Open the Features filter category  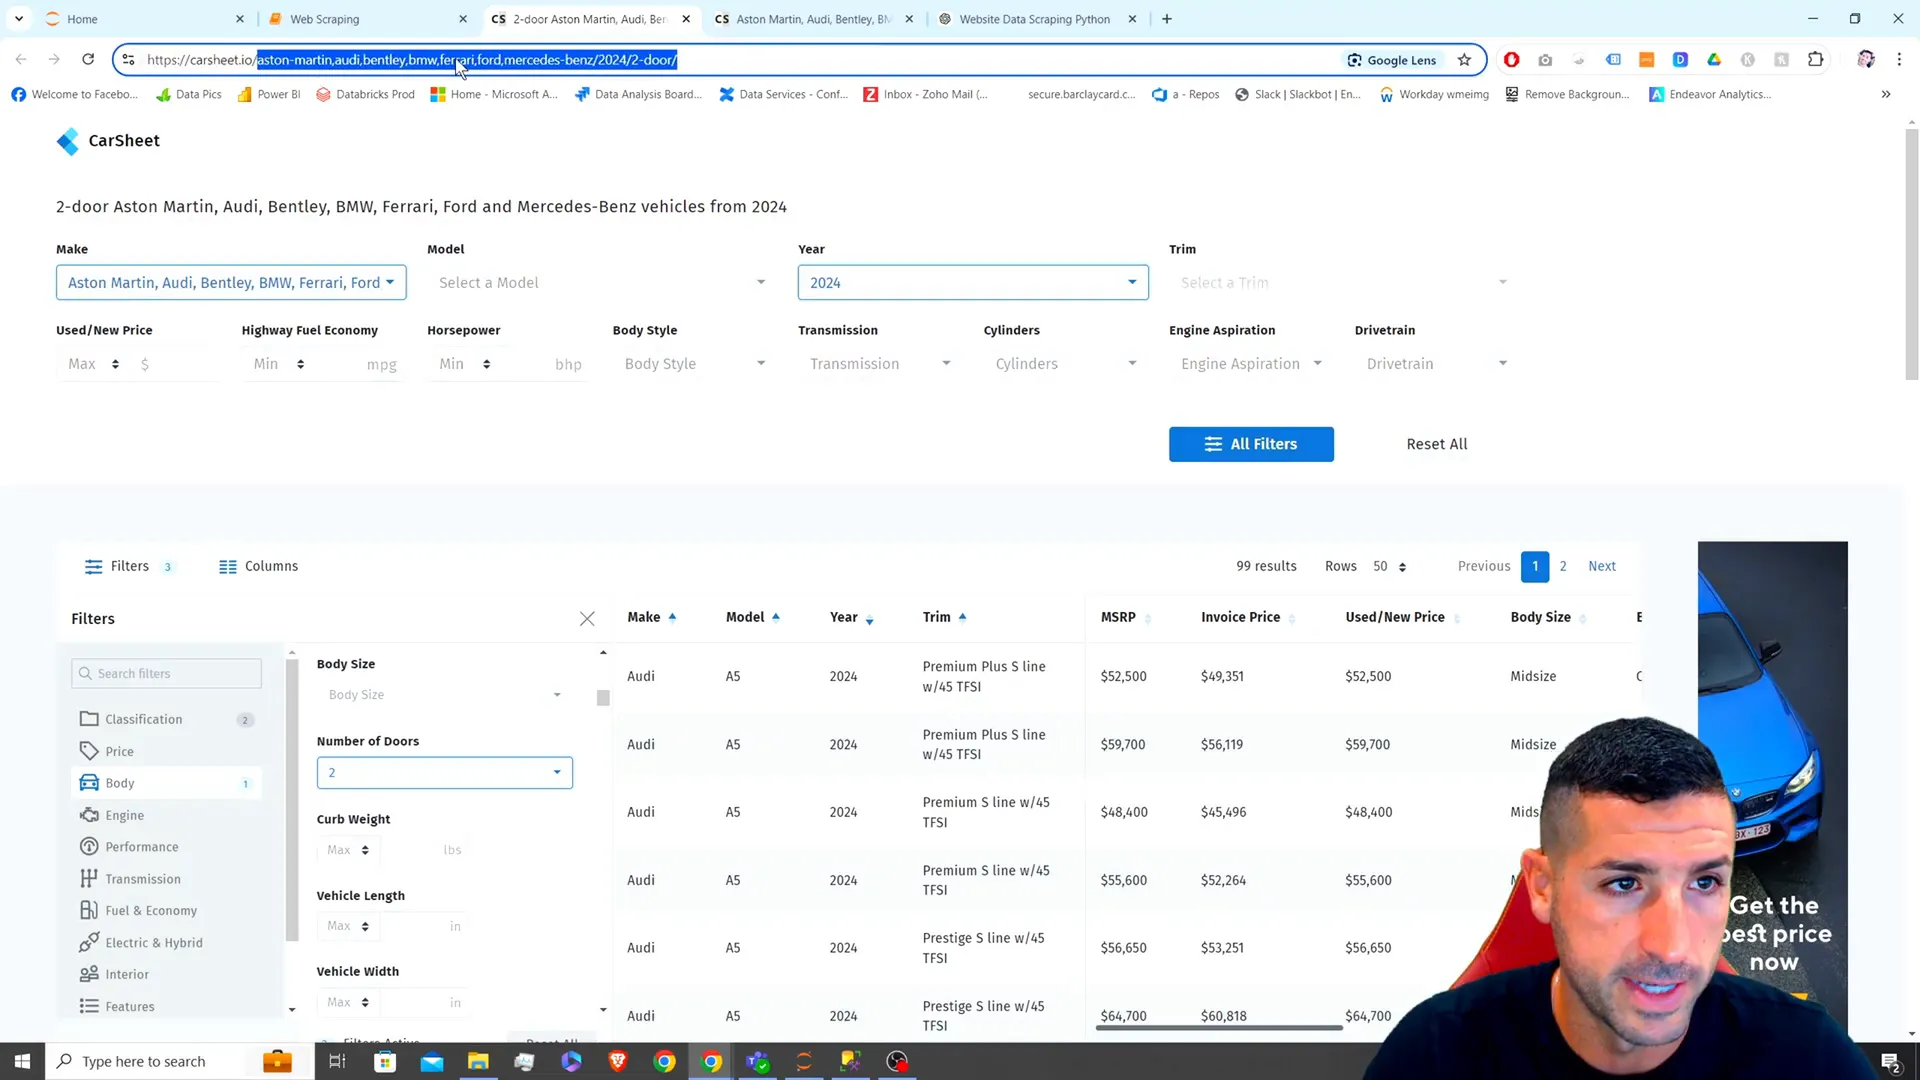[x=166, y=1007]
